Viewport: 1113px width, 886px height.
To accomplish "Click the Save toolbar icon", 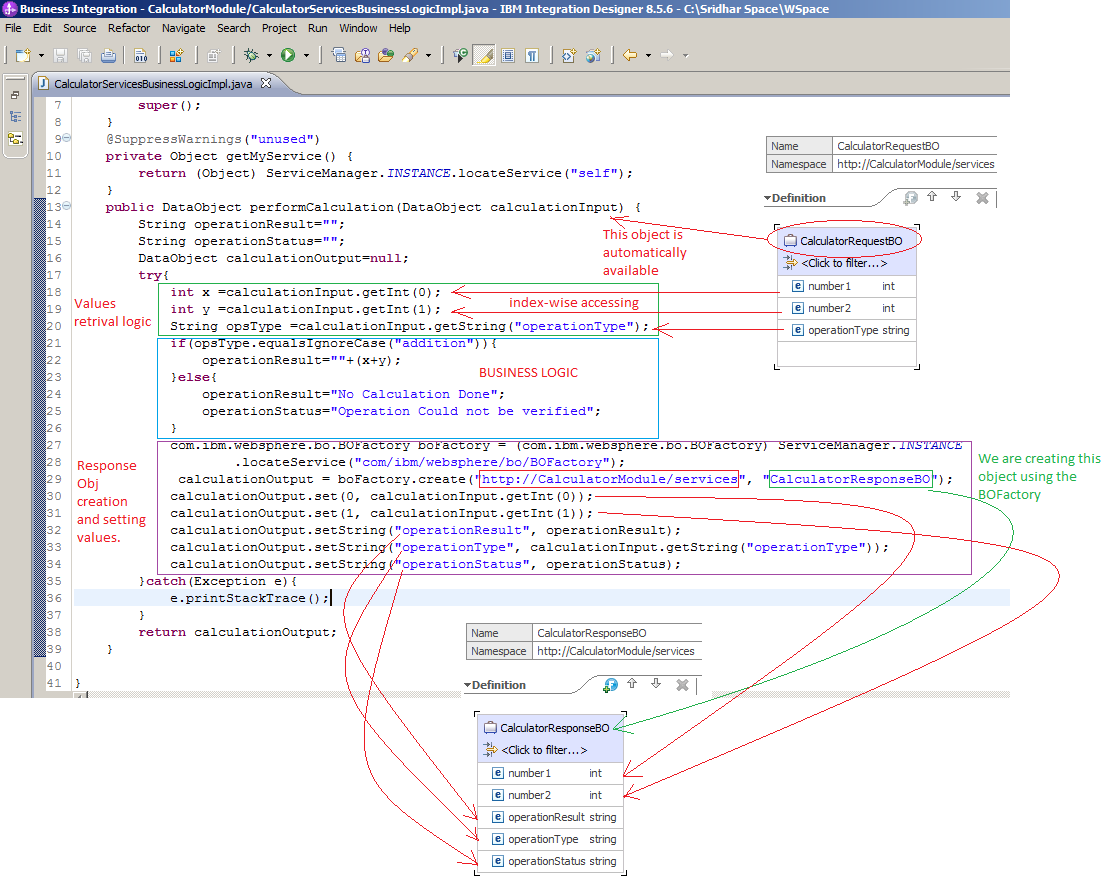I will point(60,55).
